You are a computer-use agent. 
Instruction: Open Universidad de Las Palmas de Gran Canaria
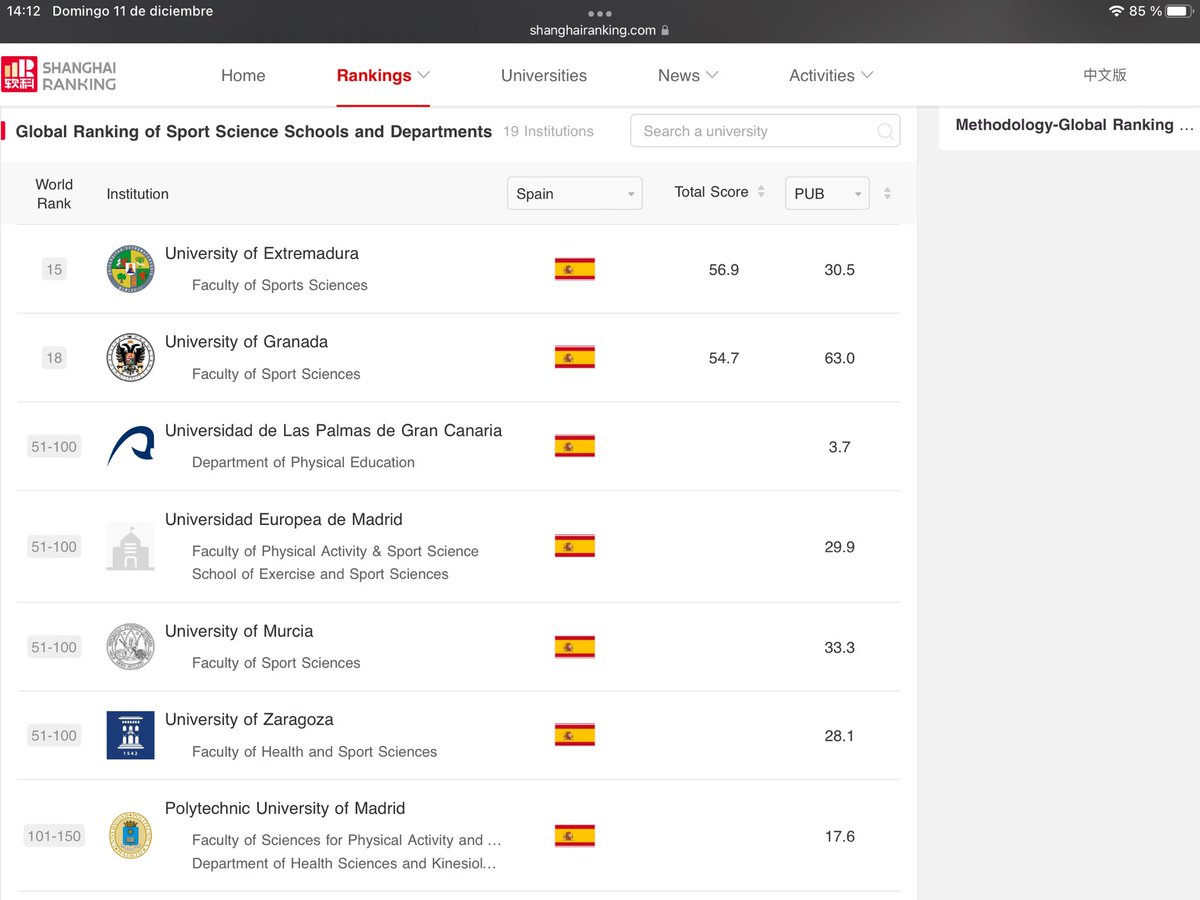coord(333,430)
